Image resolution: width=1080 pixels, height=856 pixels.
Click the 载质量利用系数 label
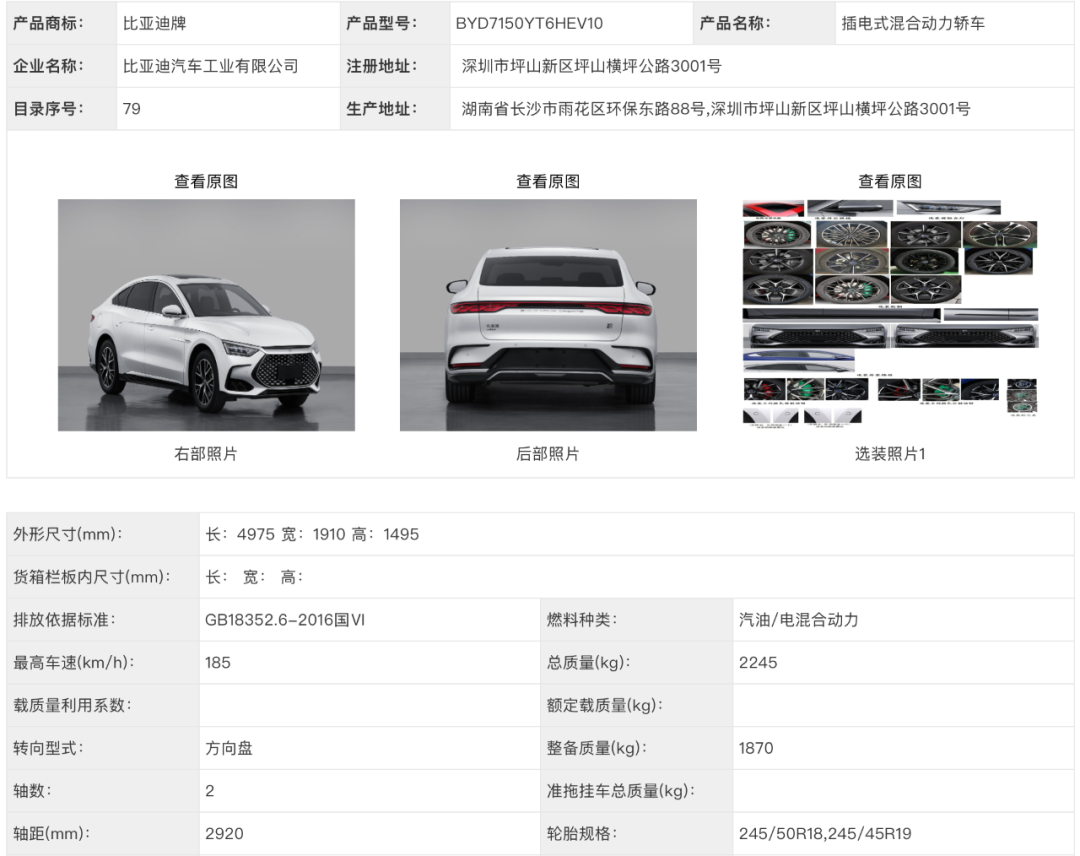(72, 705)
